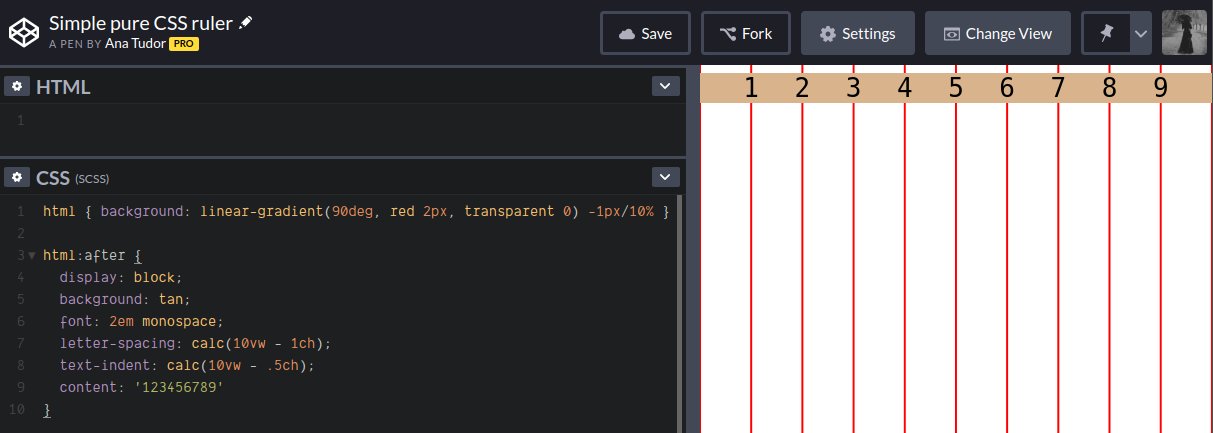Click ruler number 1 in preview

coord(751,88)
